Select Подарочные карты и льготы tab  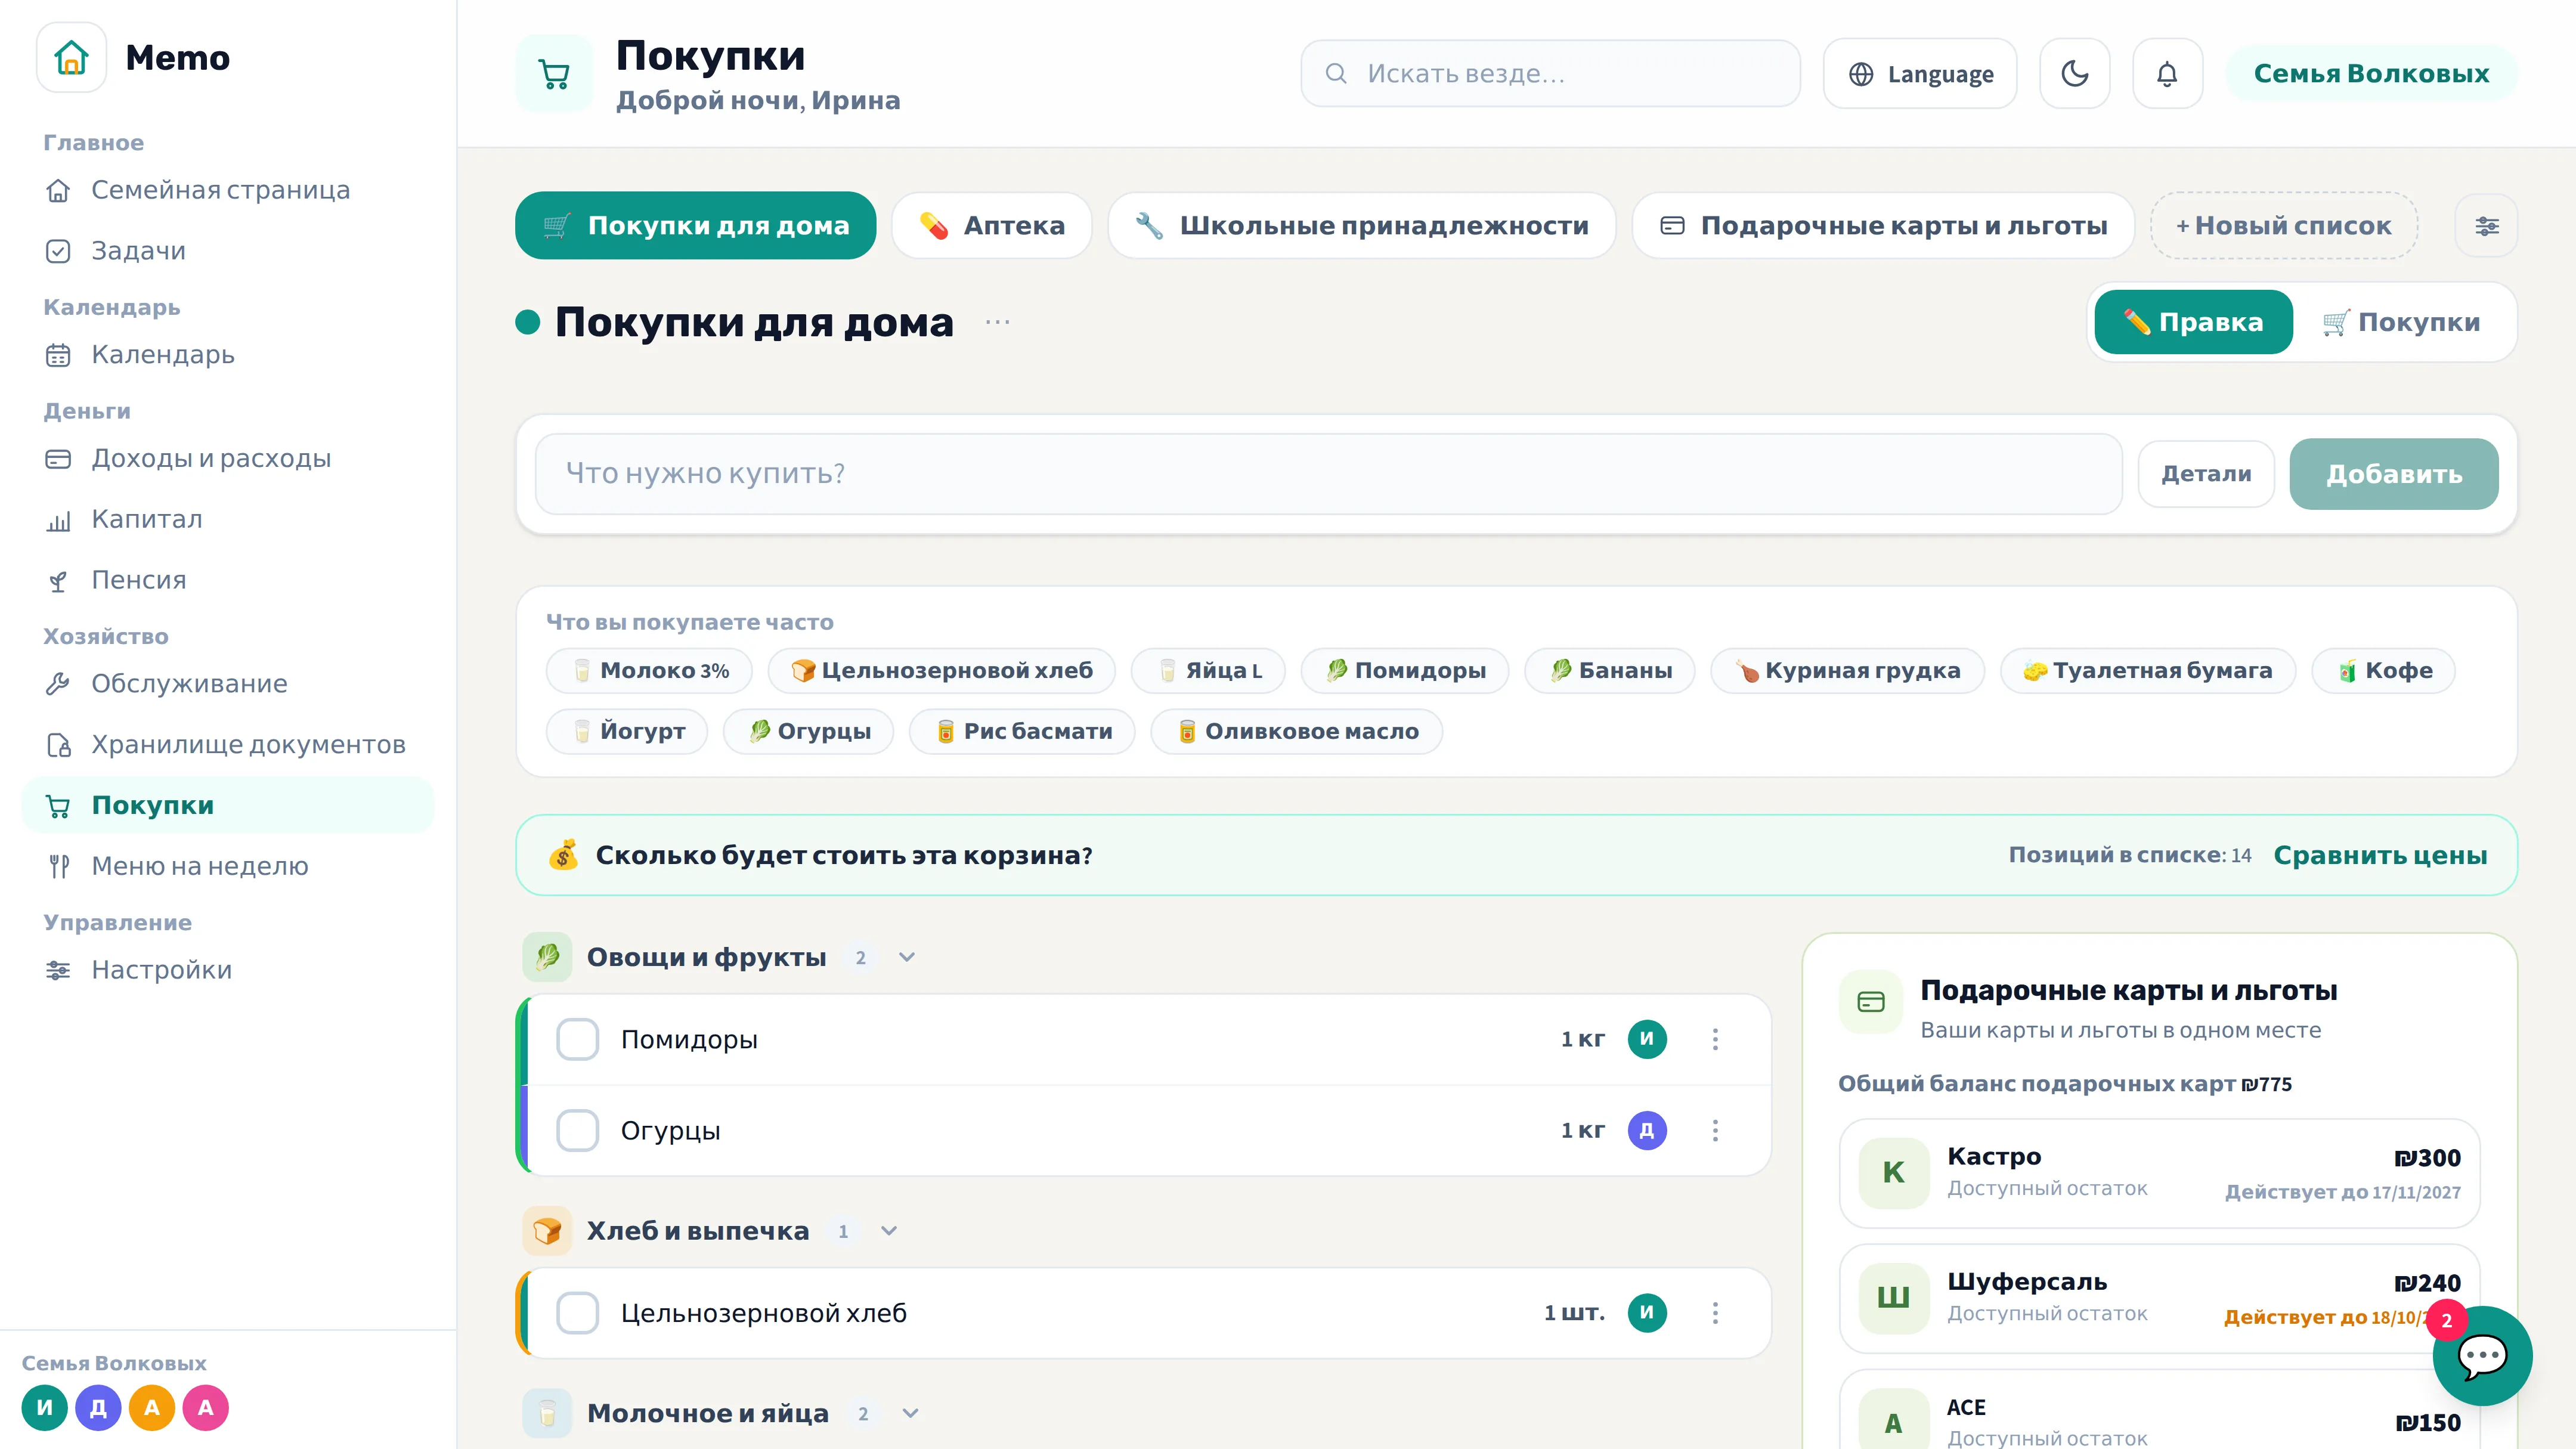coord(1883,226)
